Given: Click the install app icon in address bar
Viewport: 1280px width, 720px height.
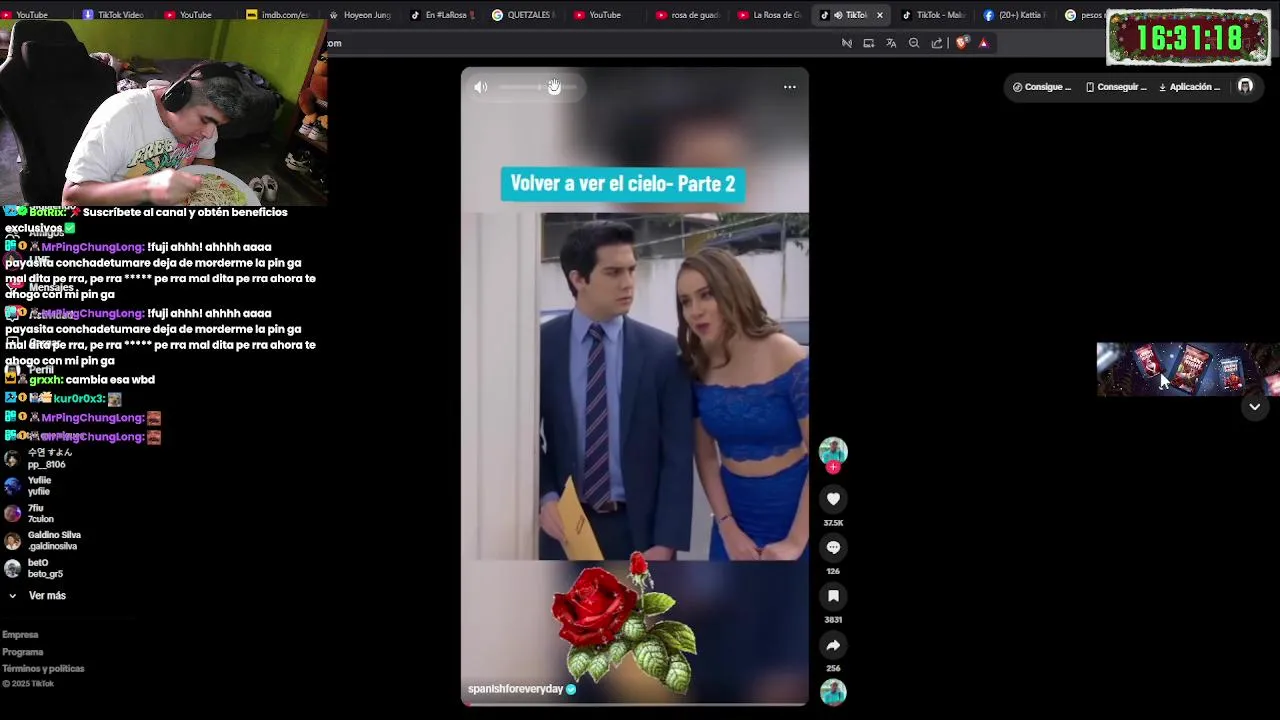Looking at the screenshot, I should click(868, 43).
